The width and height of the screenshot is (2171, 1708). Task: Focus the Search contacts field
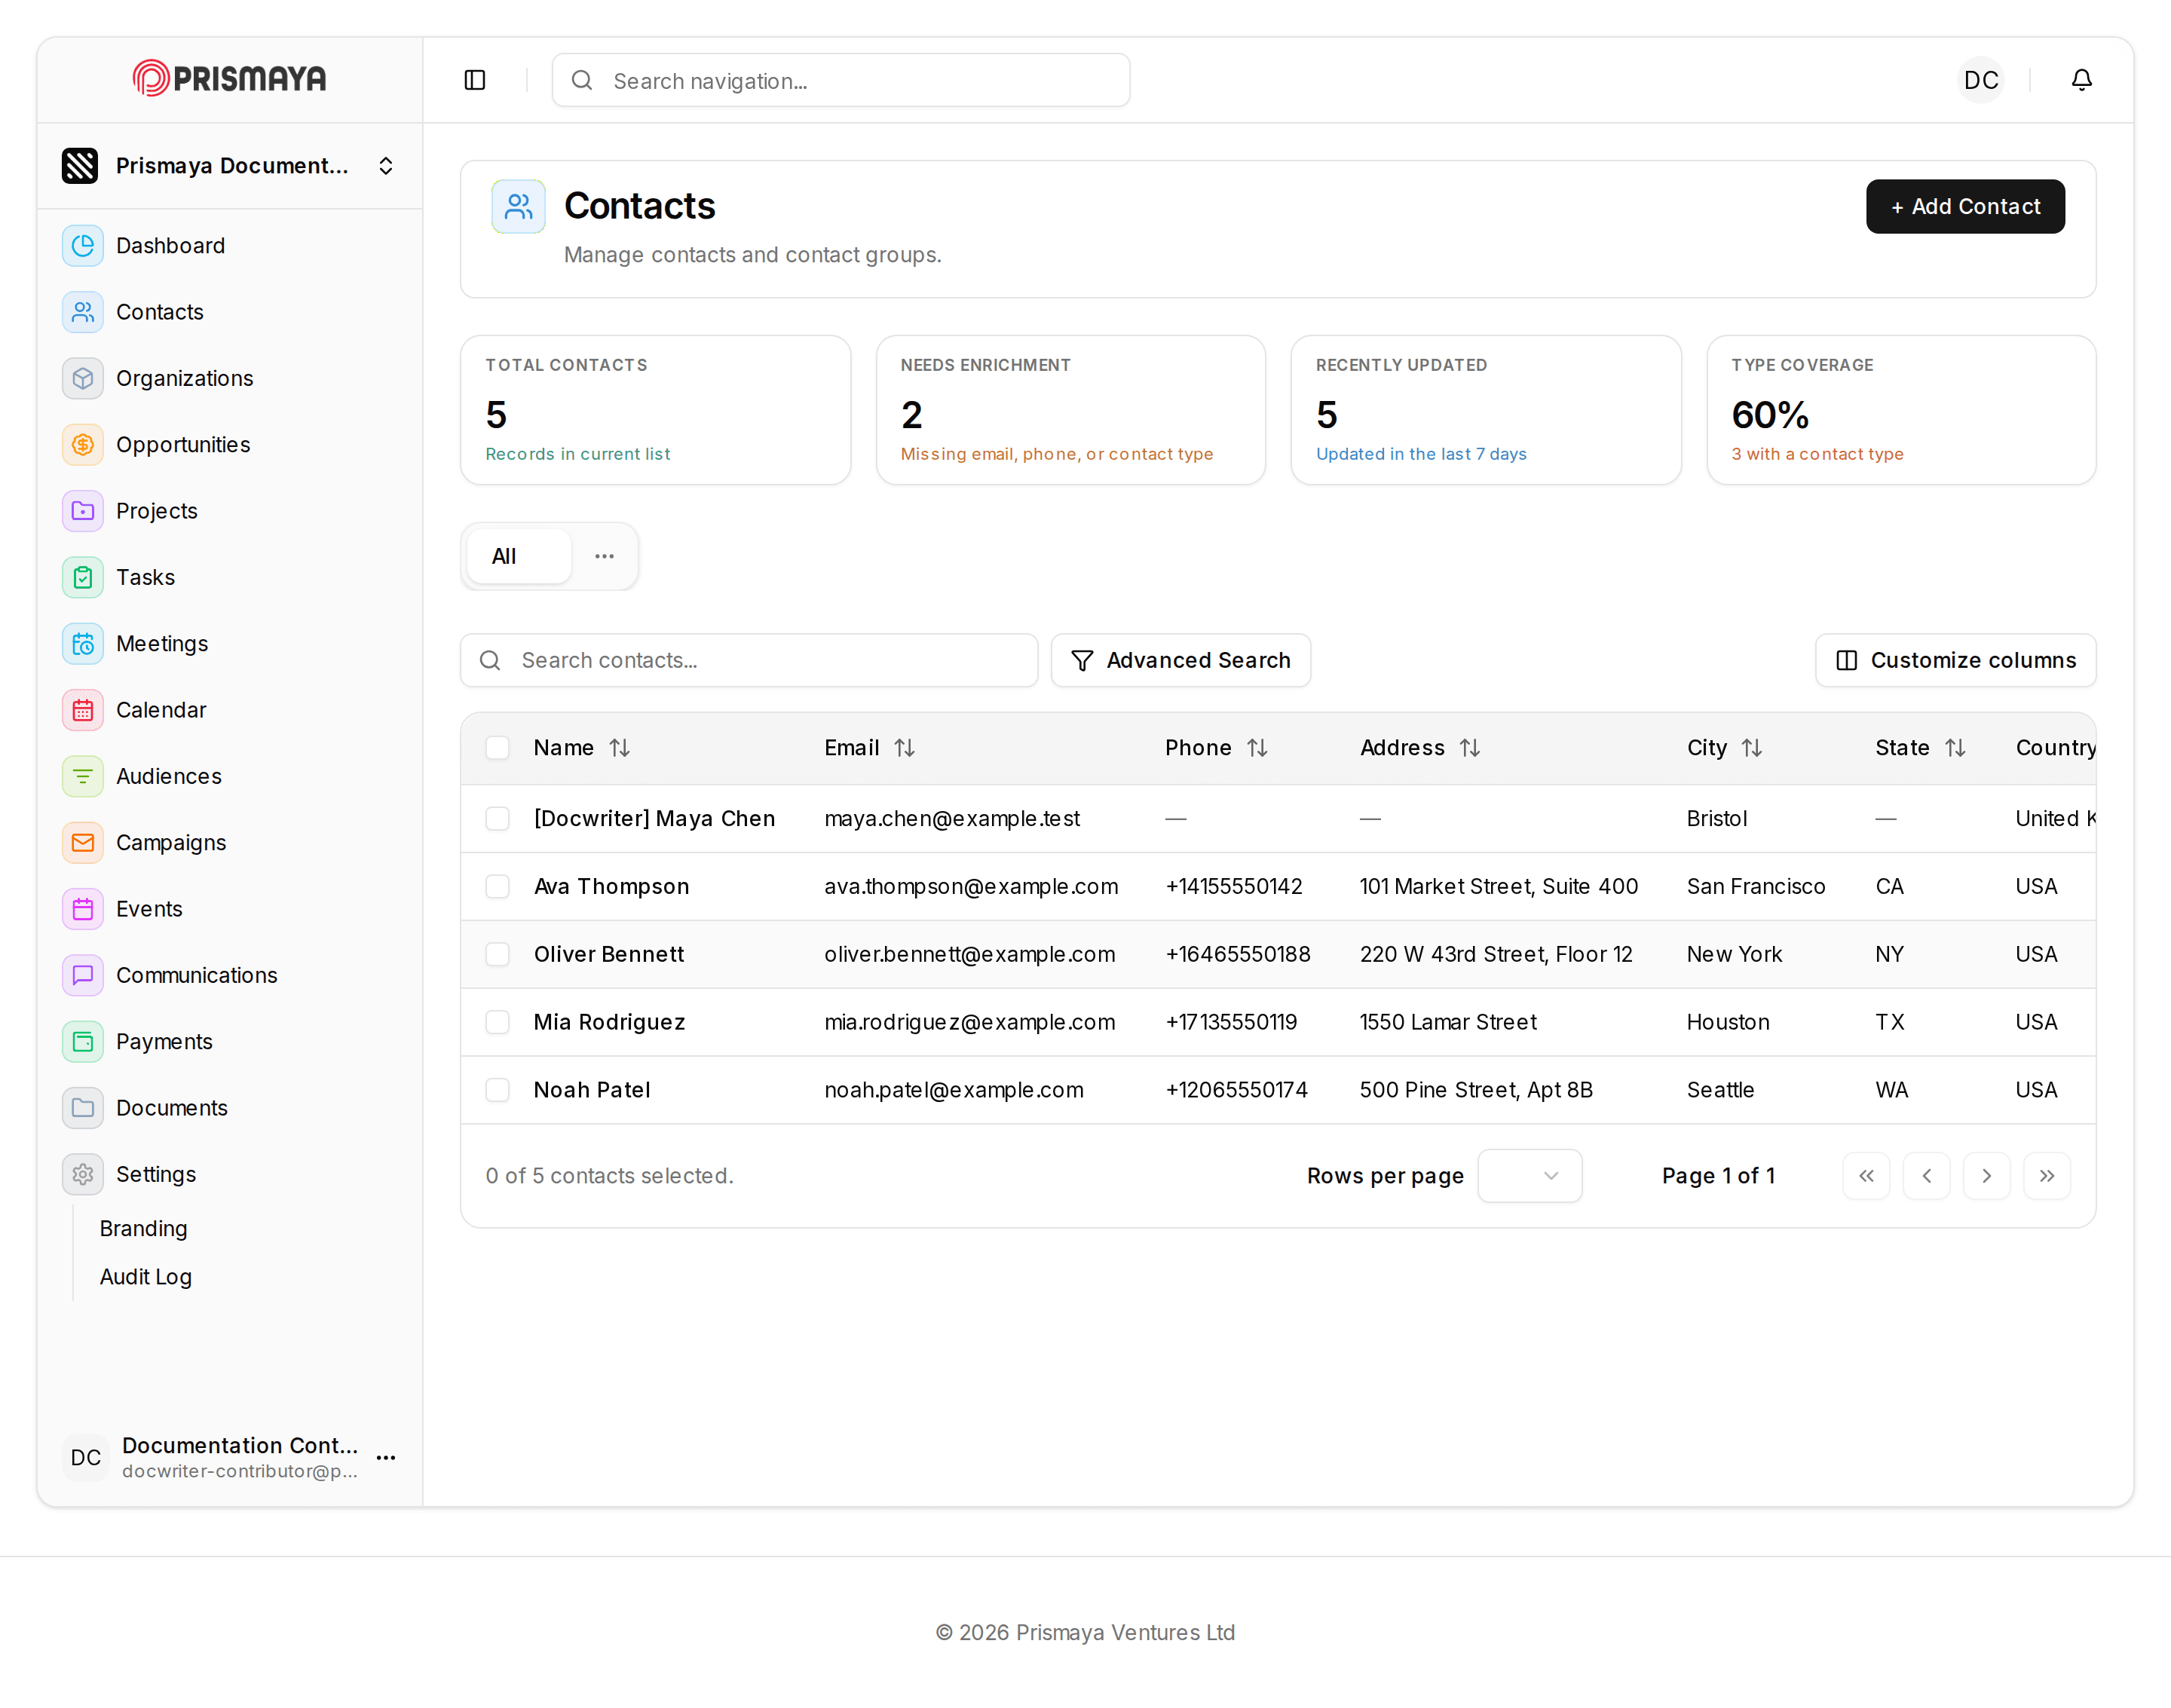pos(749,661)
